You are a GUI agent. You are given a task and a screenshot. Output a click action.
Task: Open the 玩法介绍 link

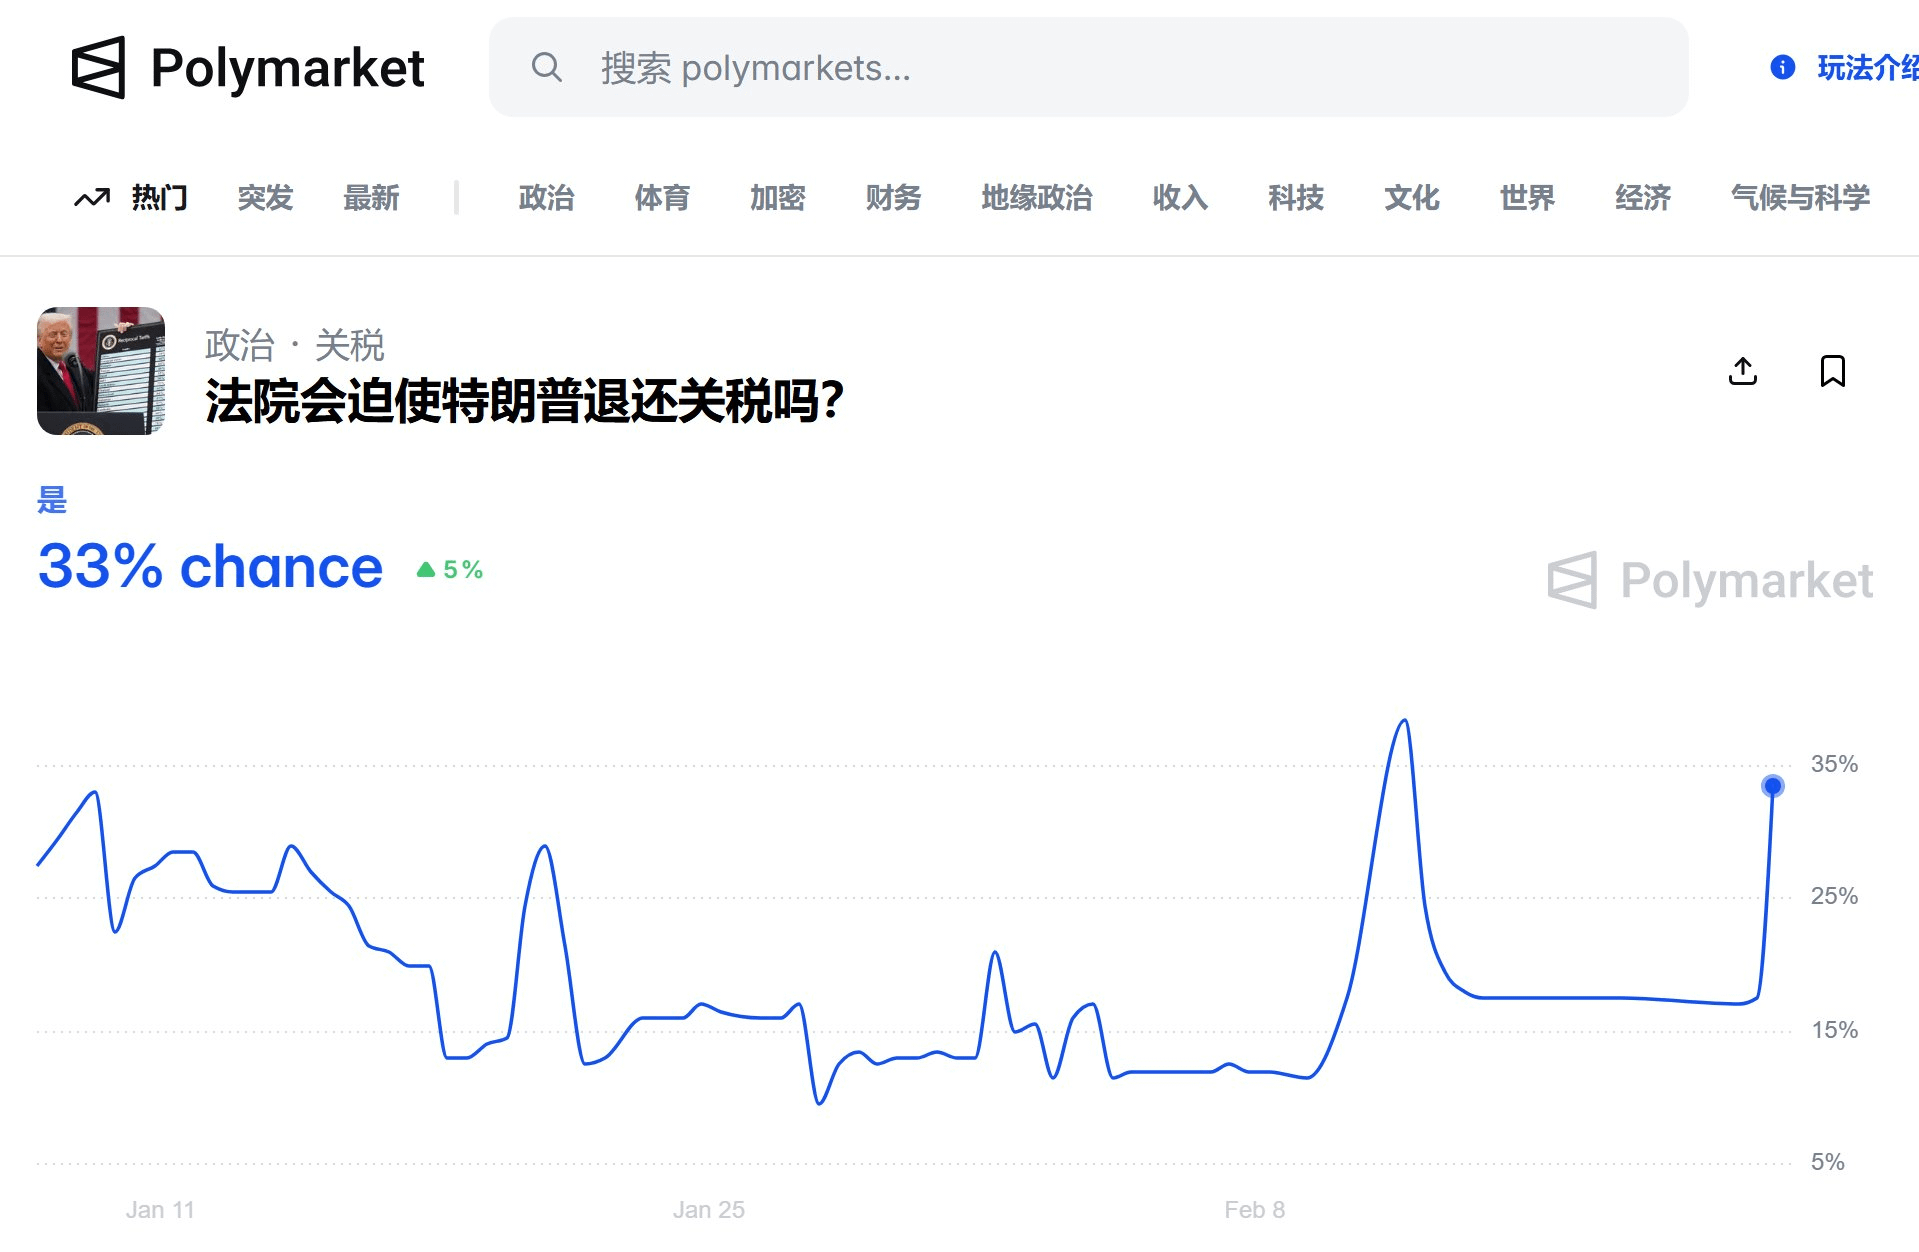(x=1867, y=67)
